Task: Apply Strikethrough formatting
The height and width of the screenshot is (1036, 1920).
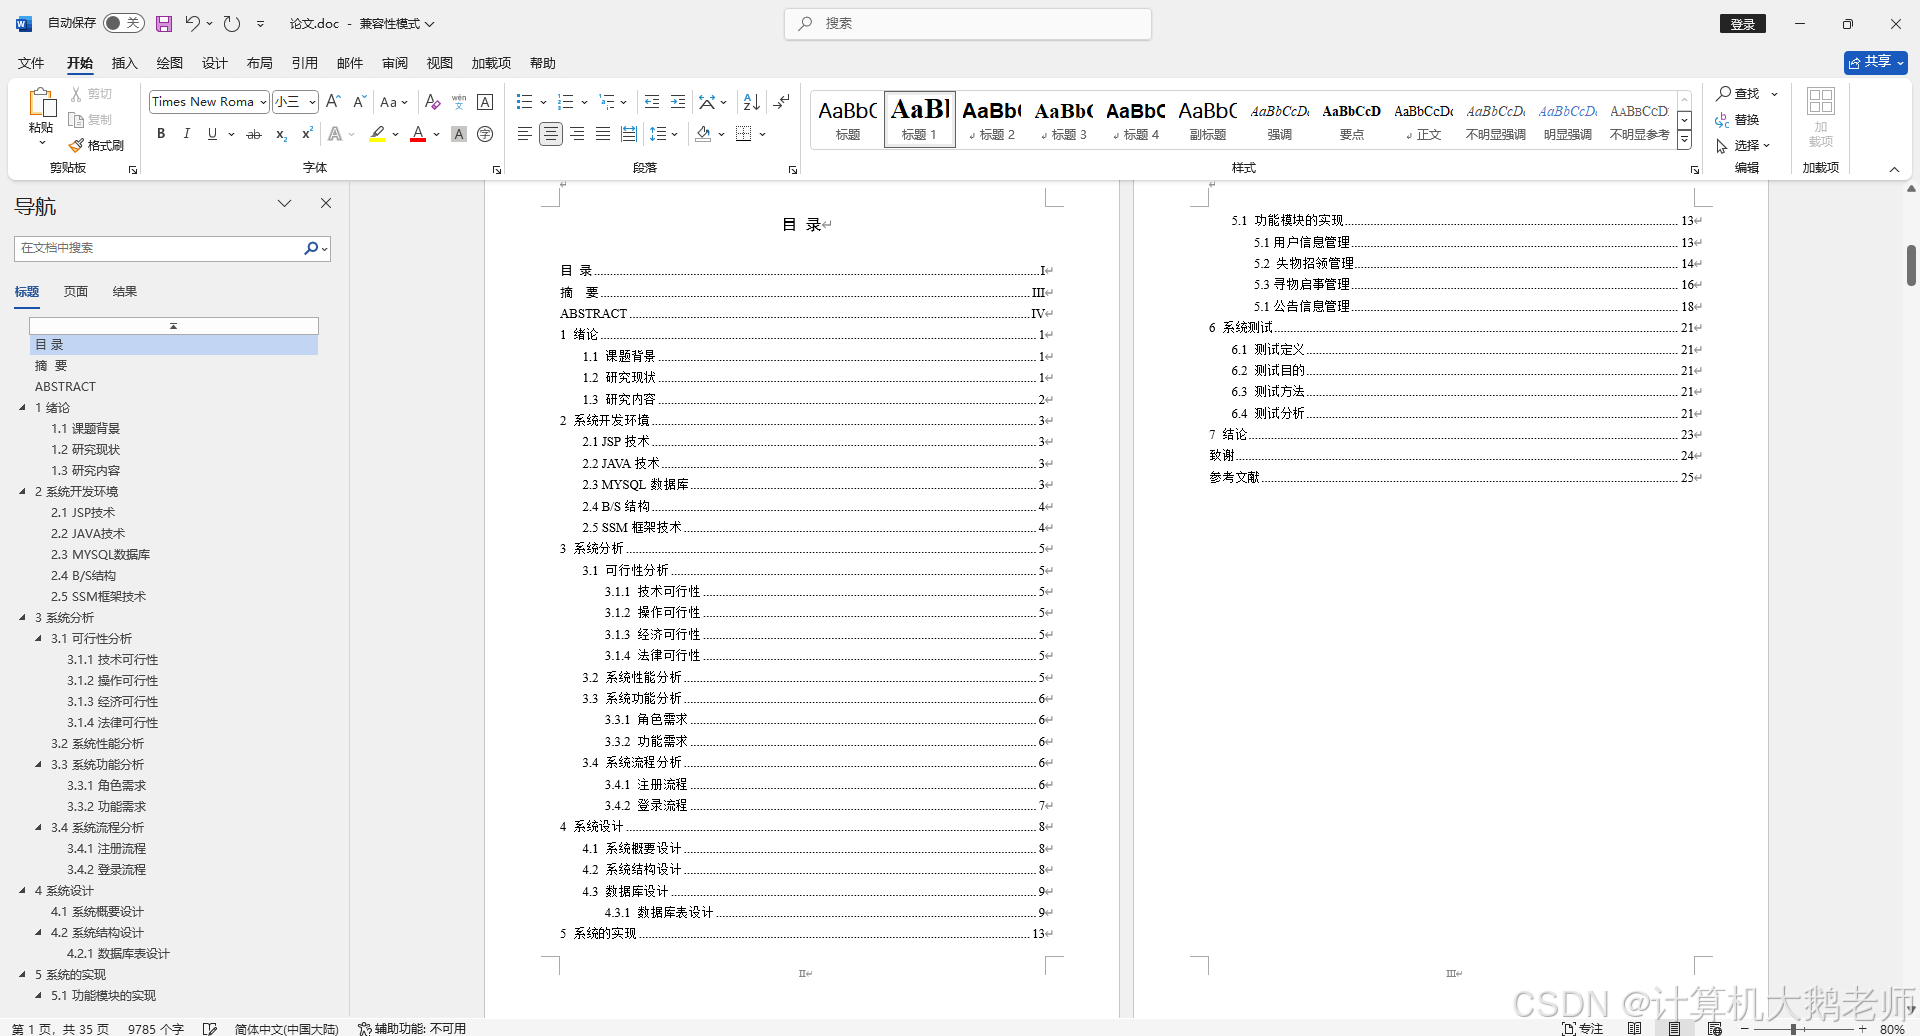Action: (254, 133)
